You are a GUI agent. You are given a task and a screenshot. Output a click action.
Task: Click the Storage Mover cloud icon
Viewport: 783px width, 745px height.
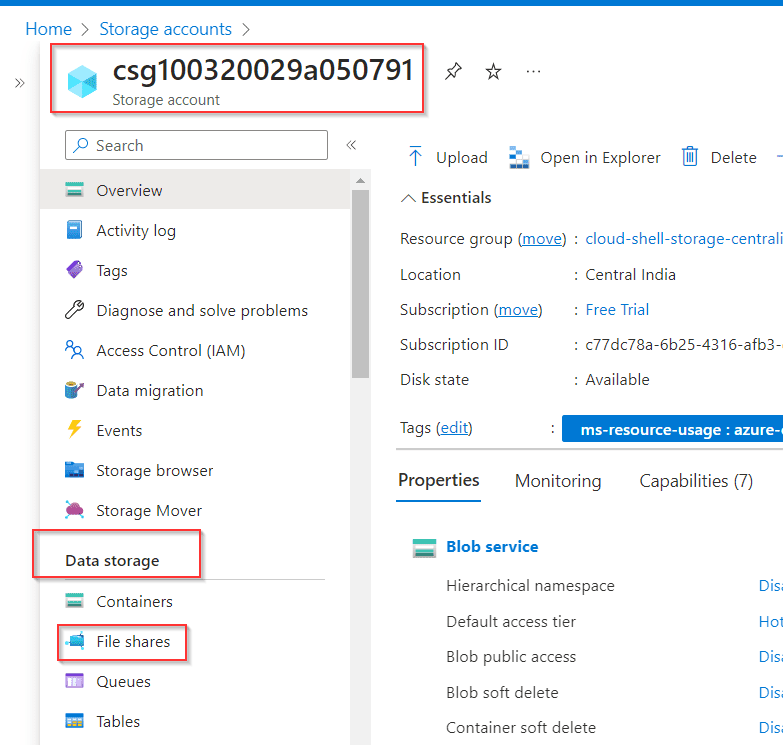pyautogui.click(x=74, y=510)
